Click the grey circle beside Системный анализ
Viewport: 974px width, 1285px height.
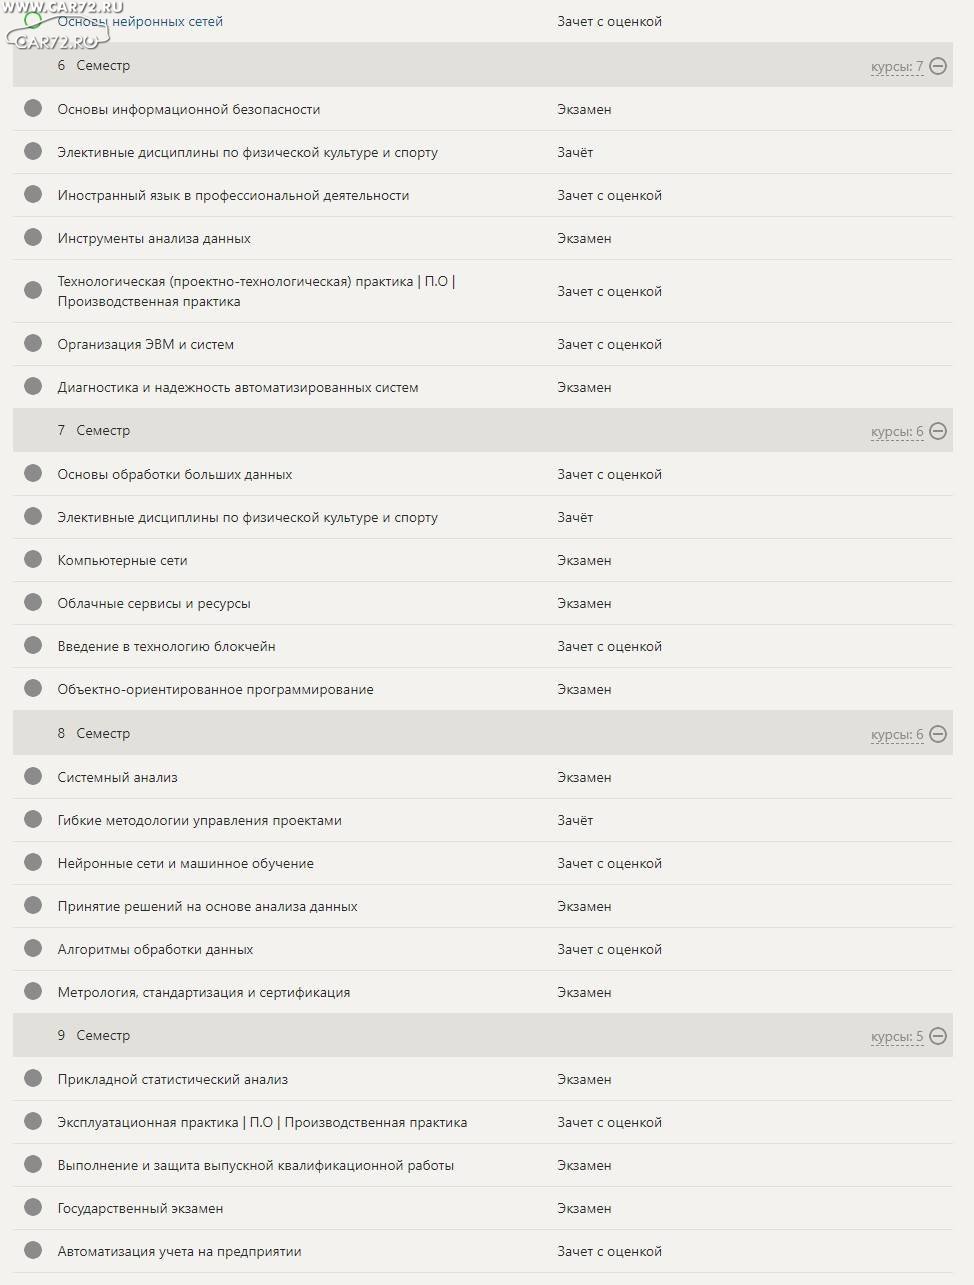pos(33,776)
